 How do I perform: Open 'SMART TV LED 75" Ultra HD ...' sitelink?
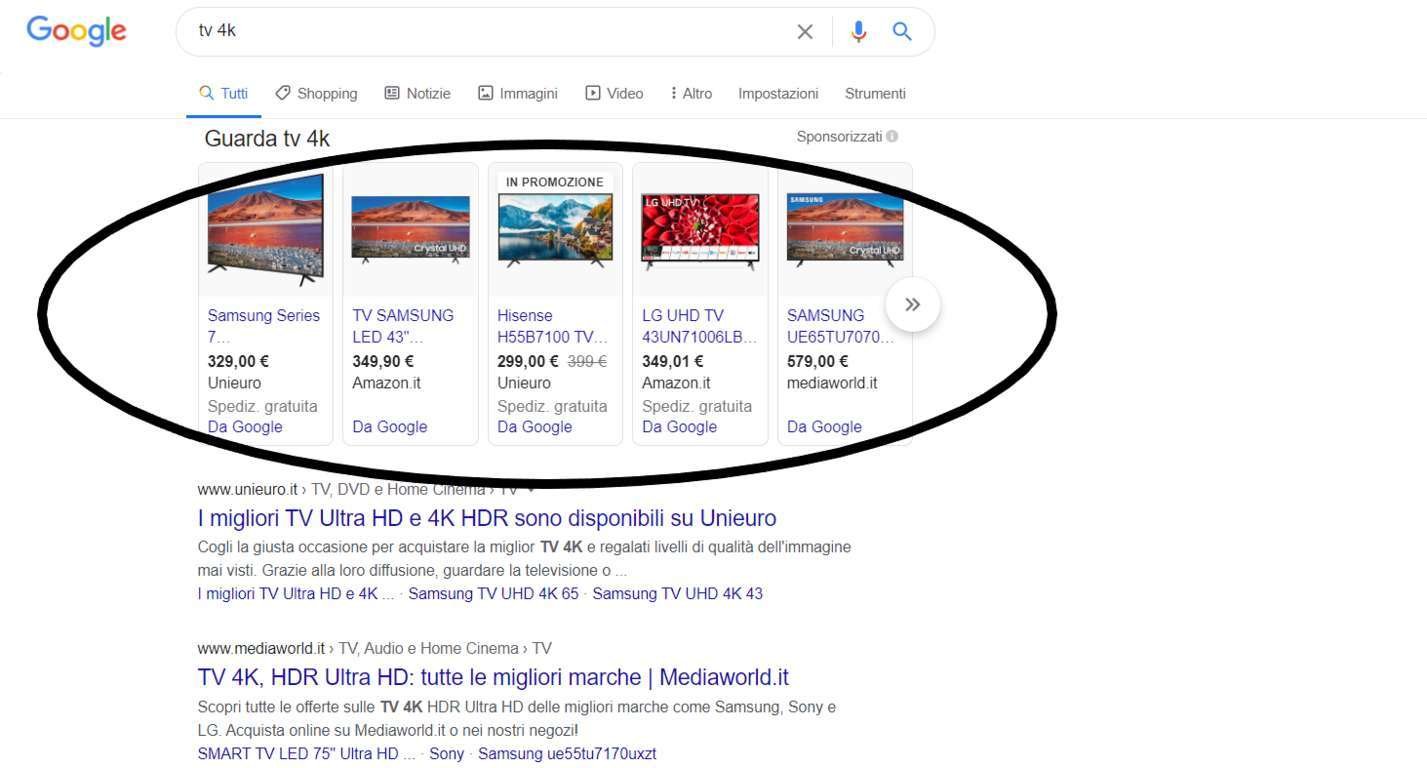point(307,754)
